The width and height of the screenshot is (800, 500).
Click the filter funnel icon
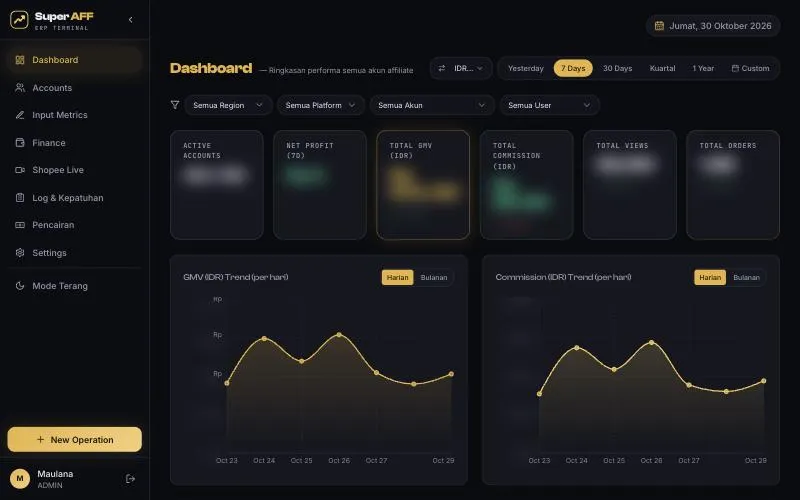[174, 105]
